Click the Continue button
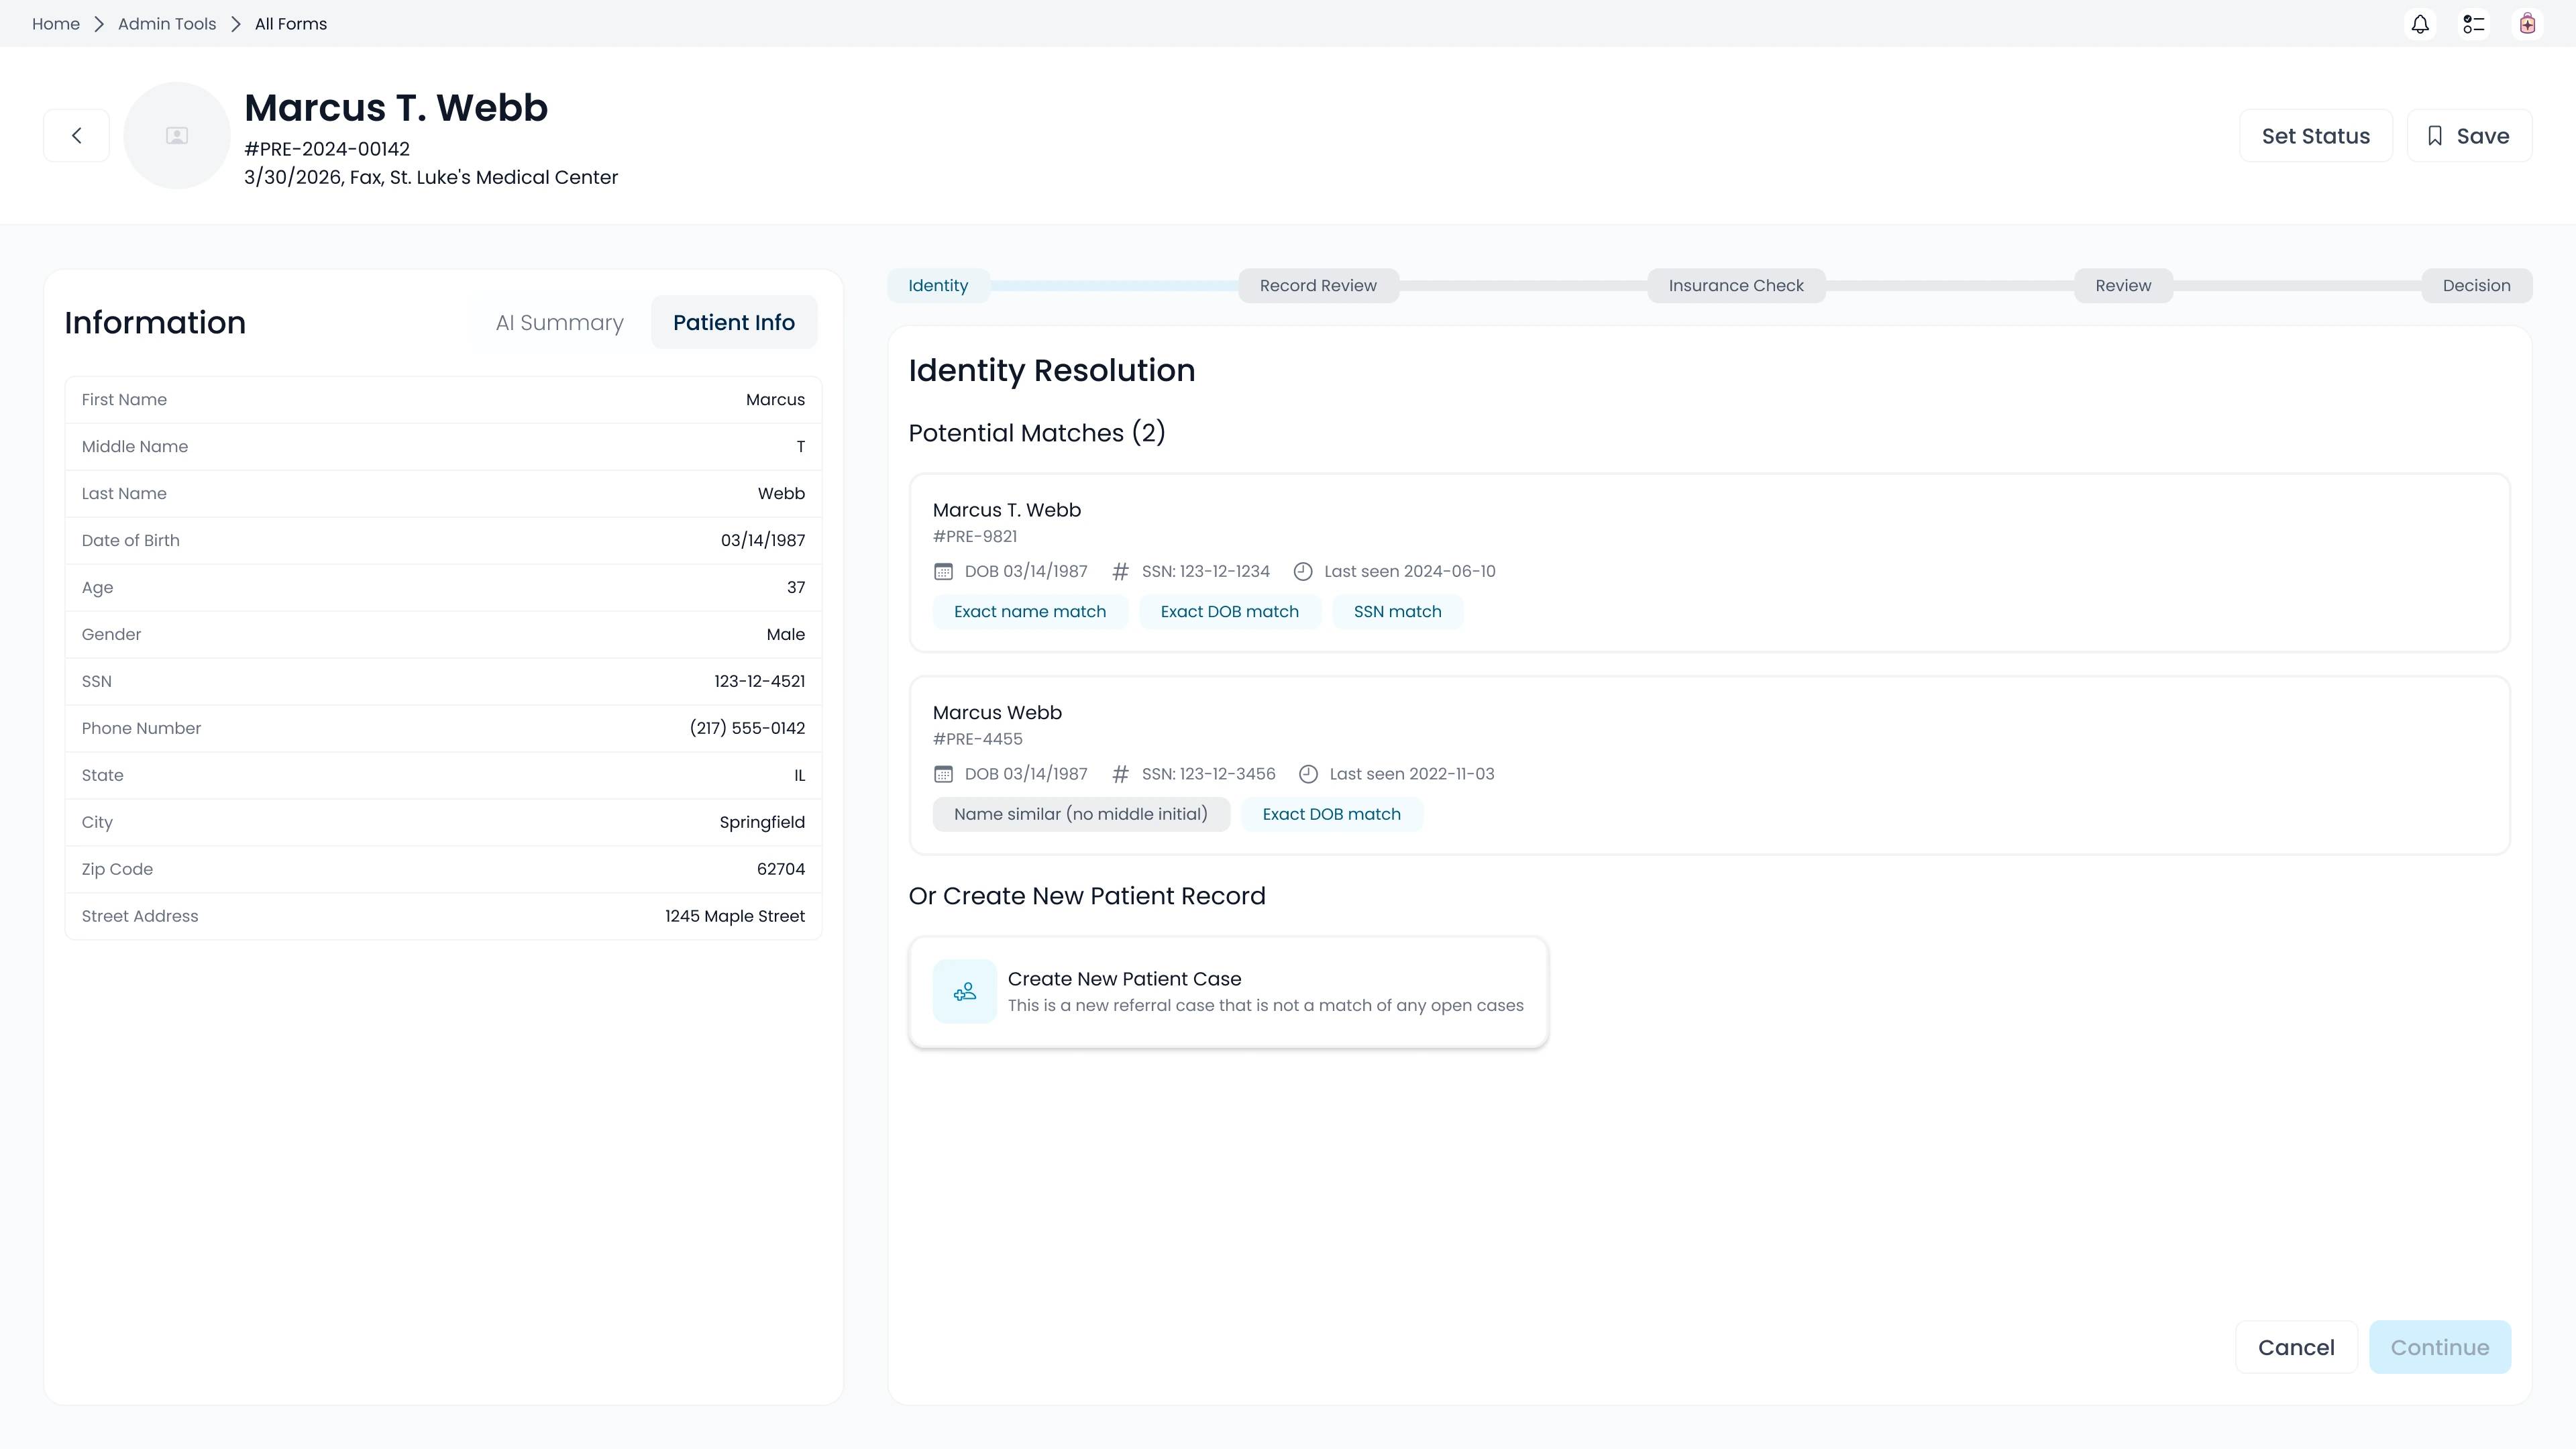This screenshot has width=2576, height=1449. pos(2440,1348)
